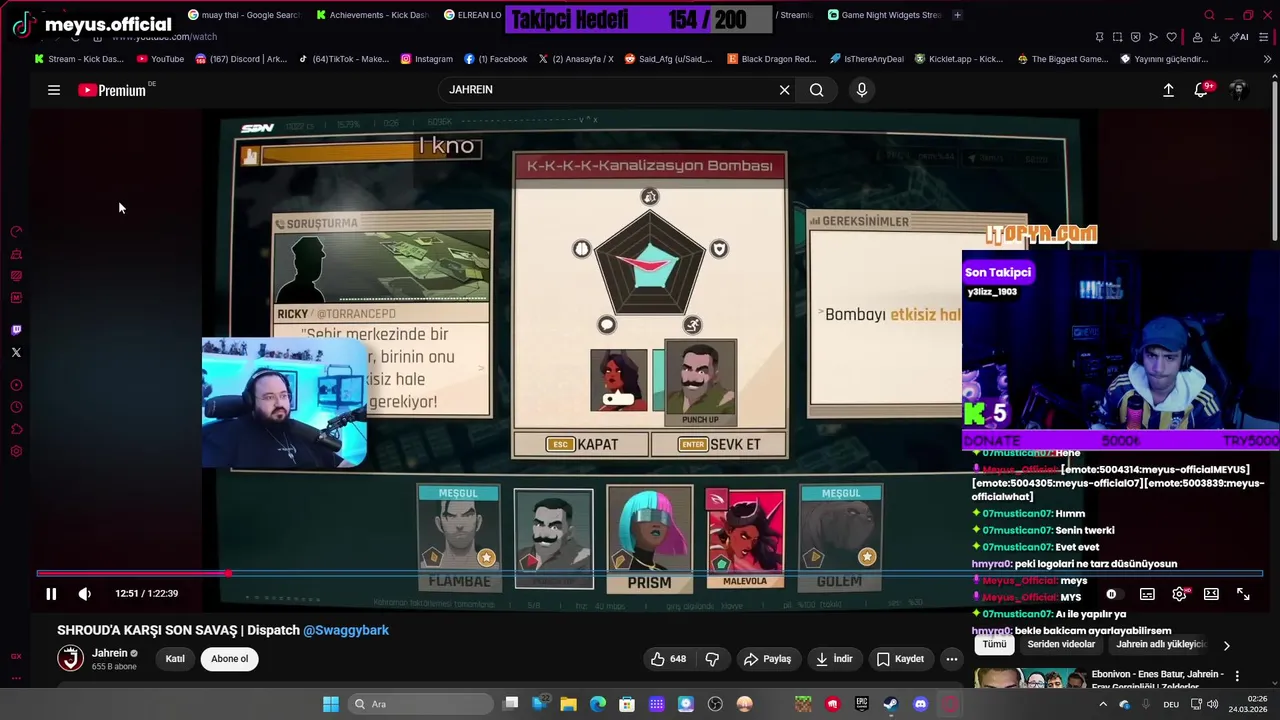
Task: Open the Jahrein channel avatar
Action: (70, 658)
